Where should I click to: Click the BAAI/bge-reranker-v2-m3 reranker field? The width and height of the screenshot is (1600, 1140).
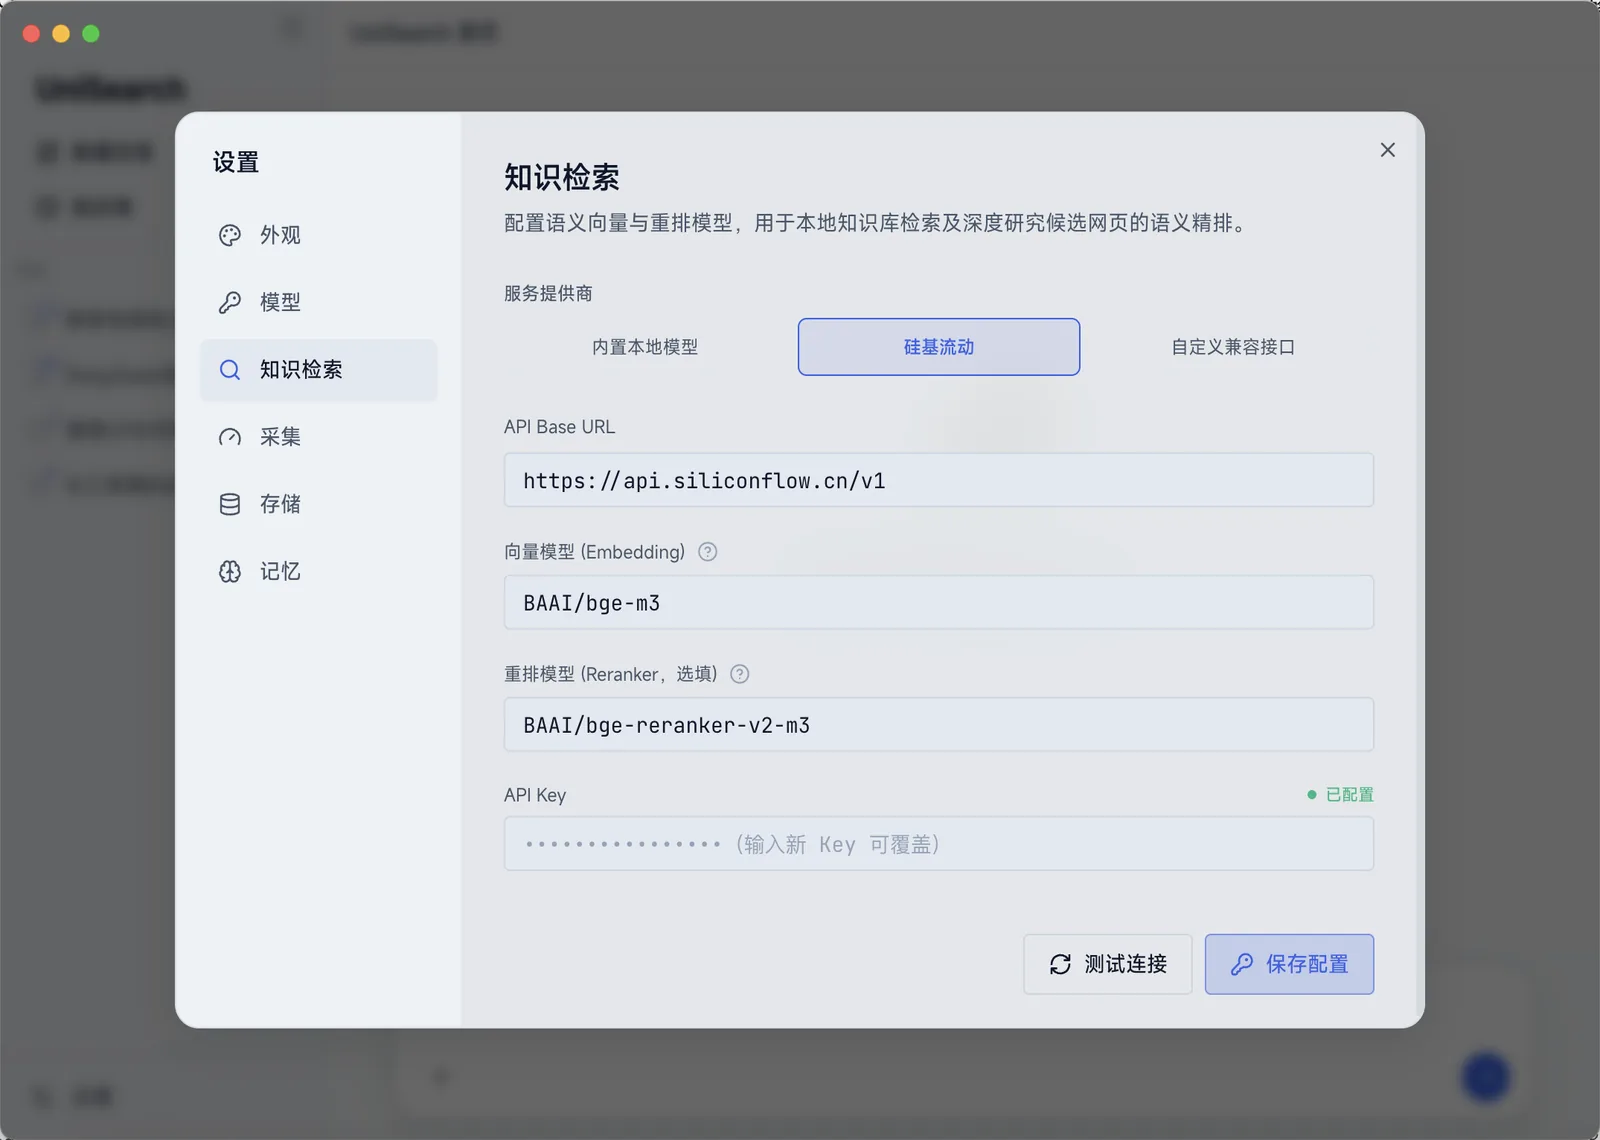click(x=939, y=724)
